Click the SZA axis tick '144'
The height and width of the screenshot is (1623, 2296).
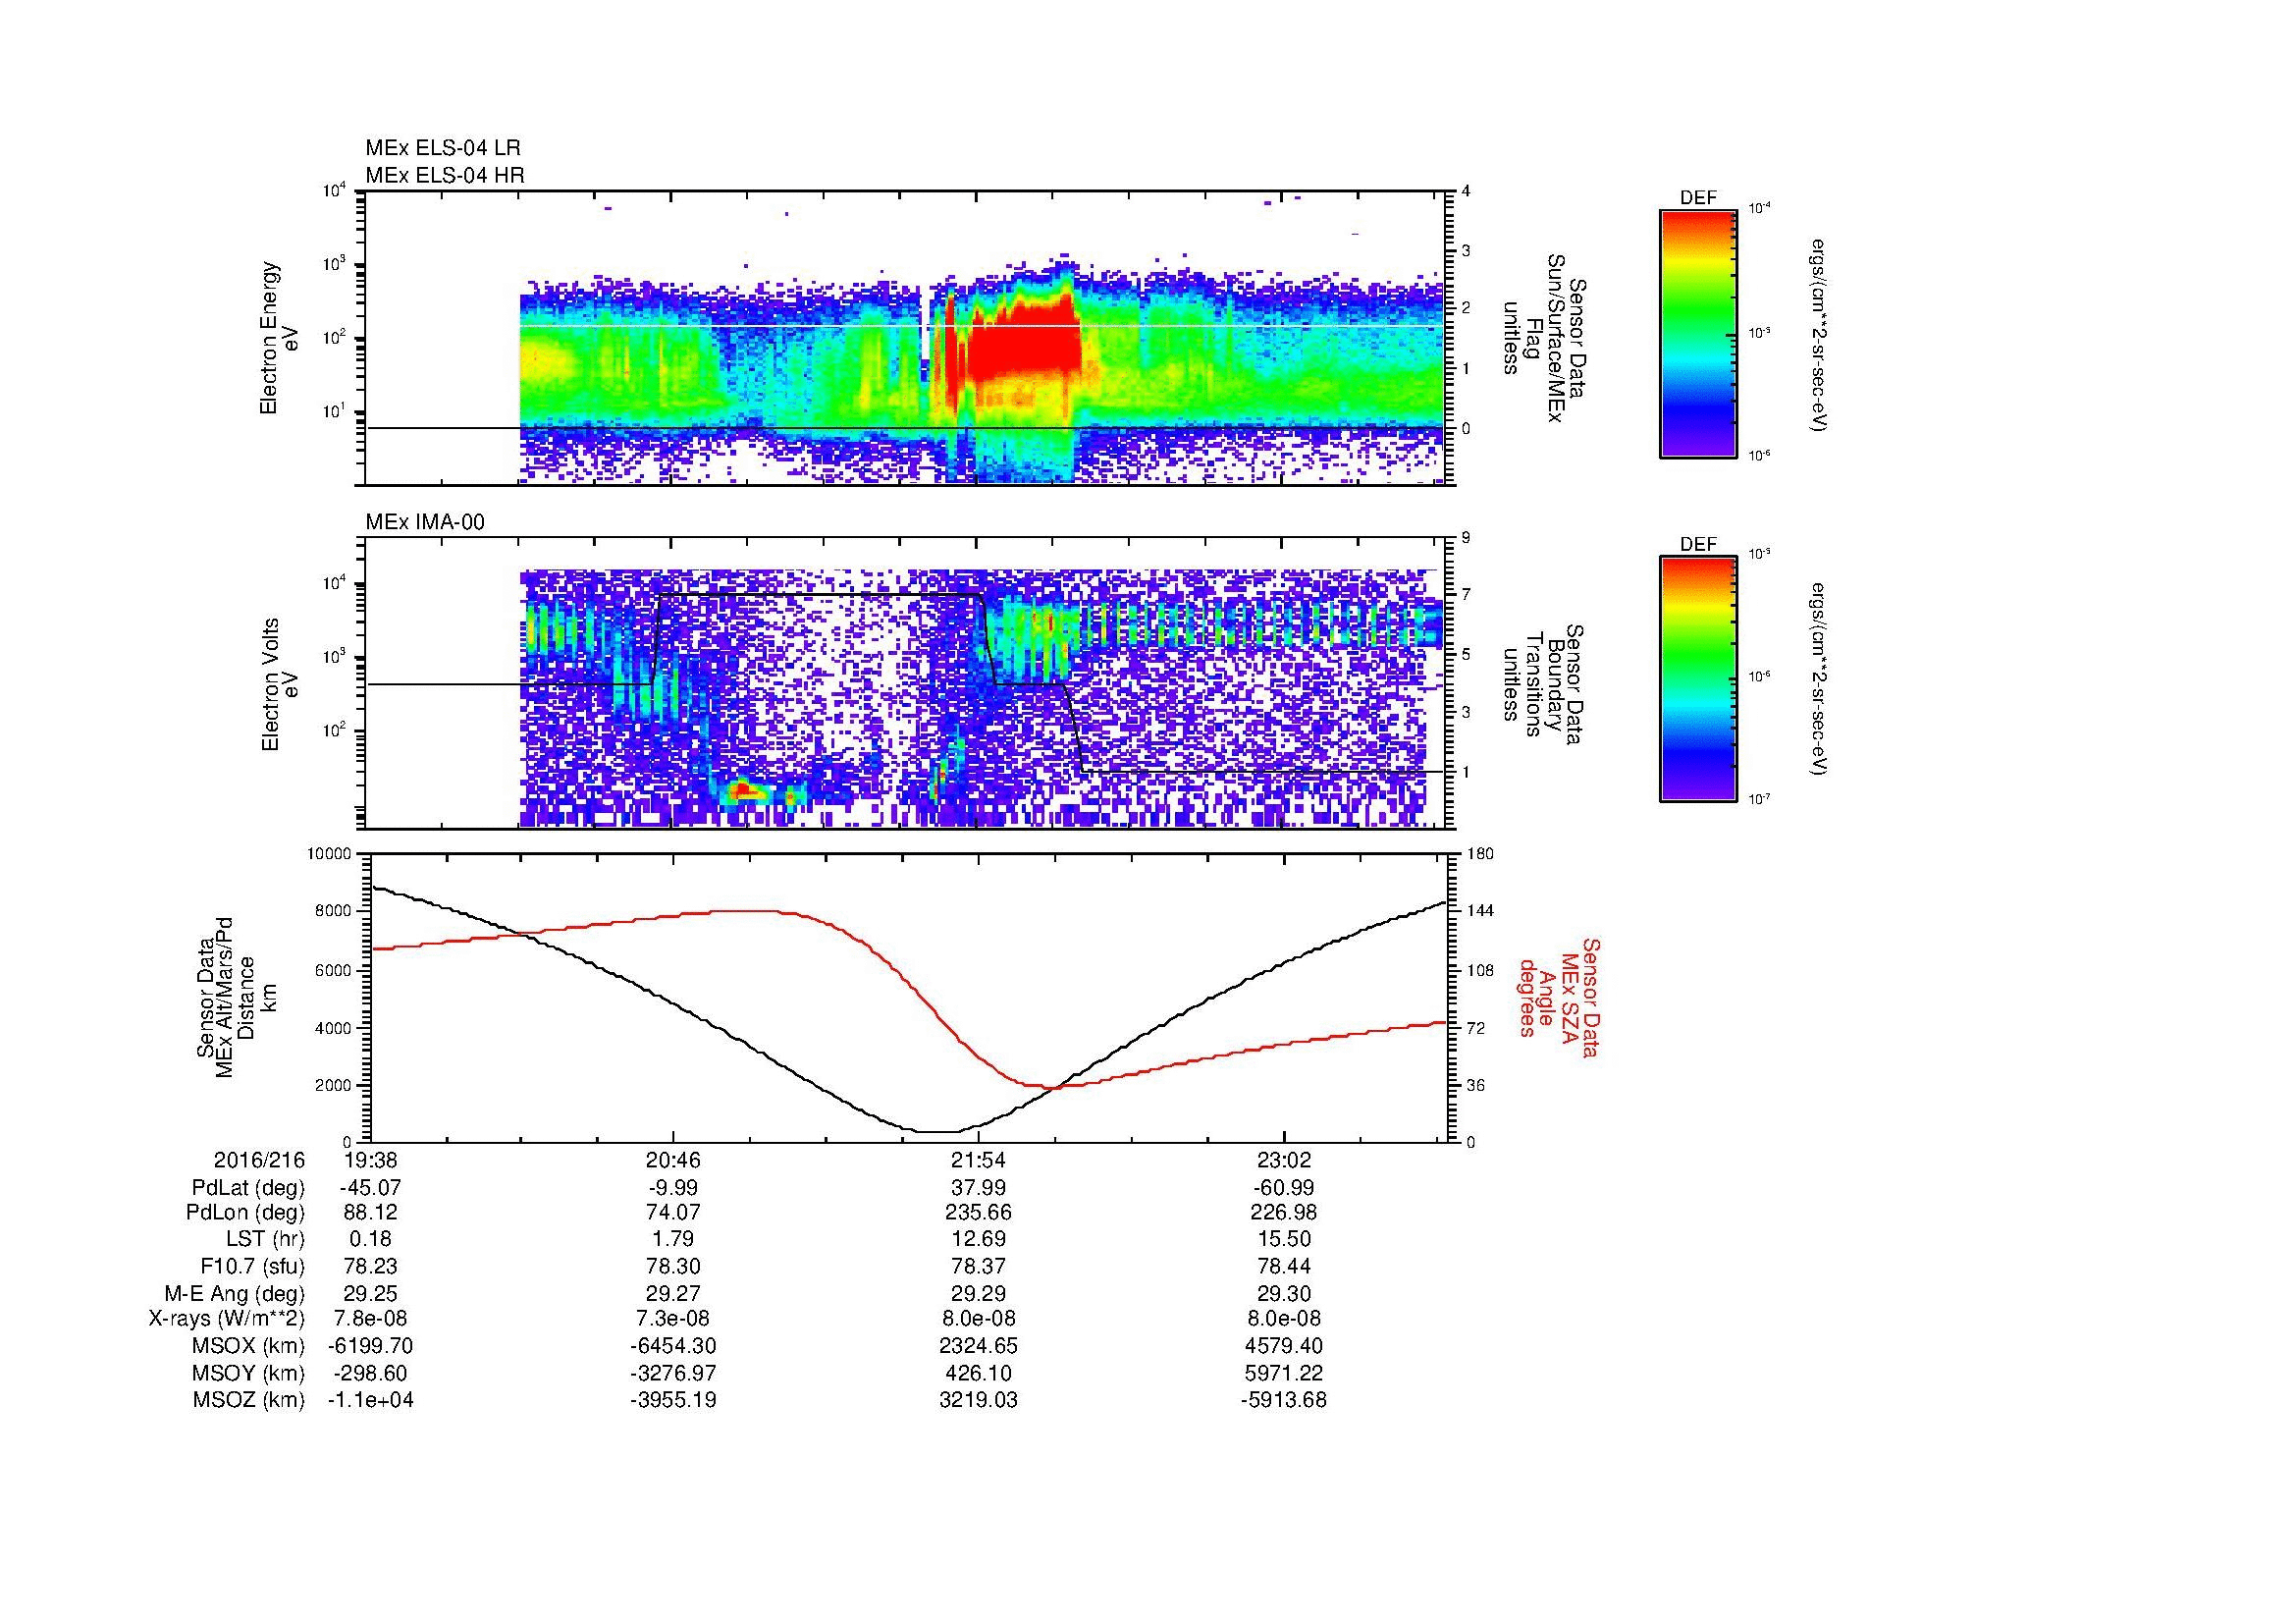(1479, 911)
